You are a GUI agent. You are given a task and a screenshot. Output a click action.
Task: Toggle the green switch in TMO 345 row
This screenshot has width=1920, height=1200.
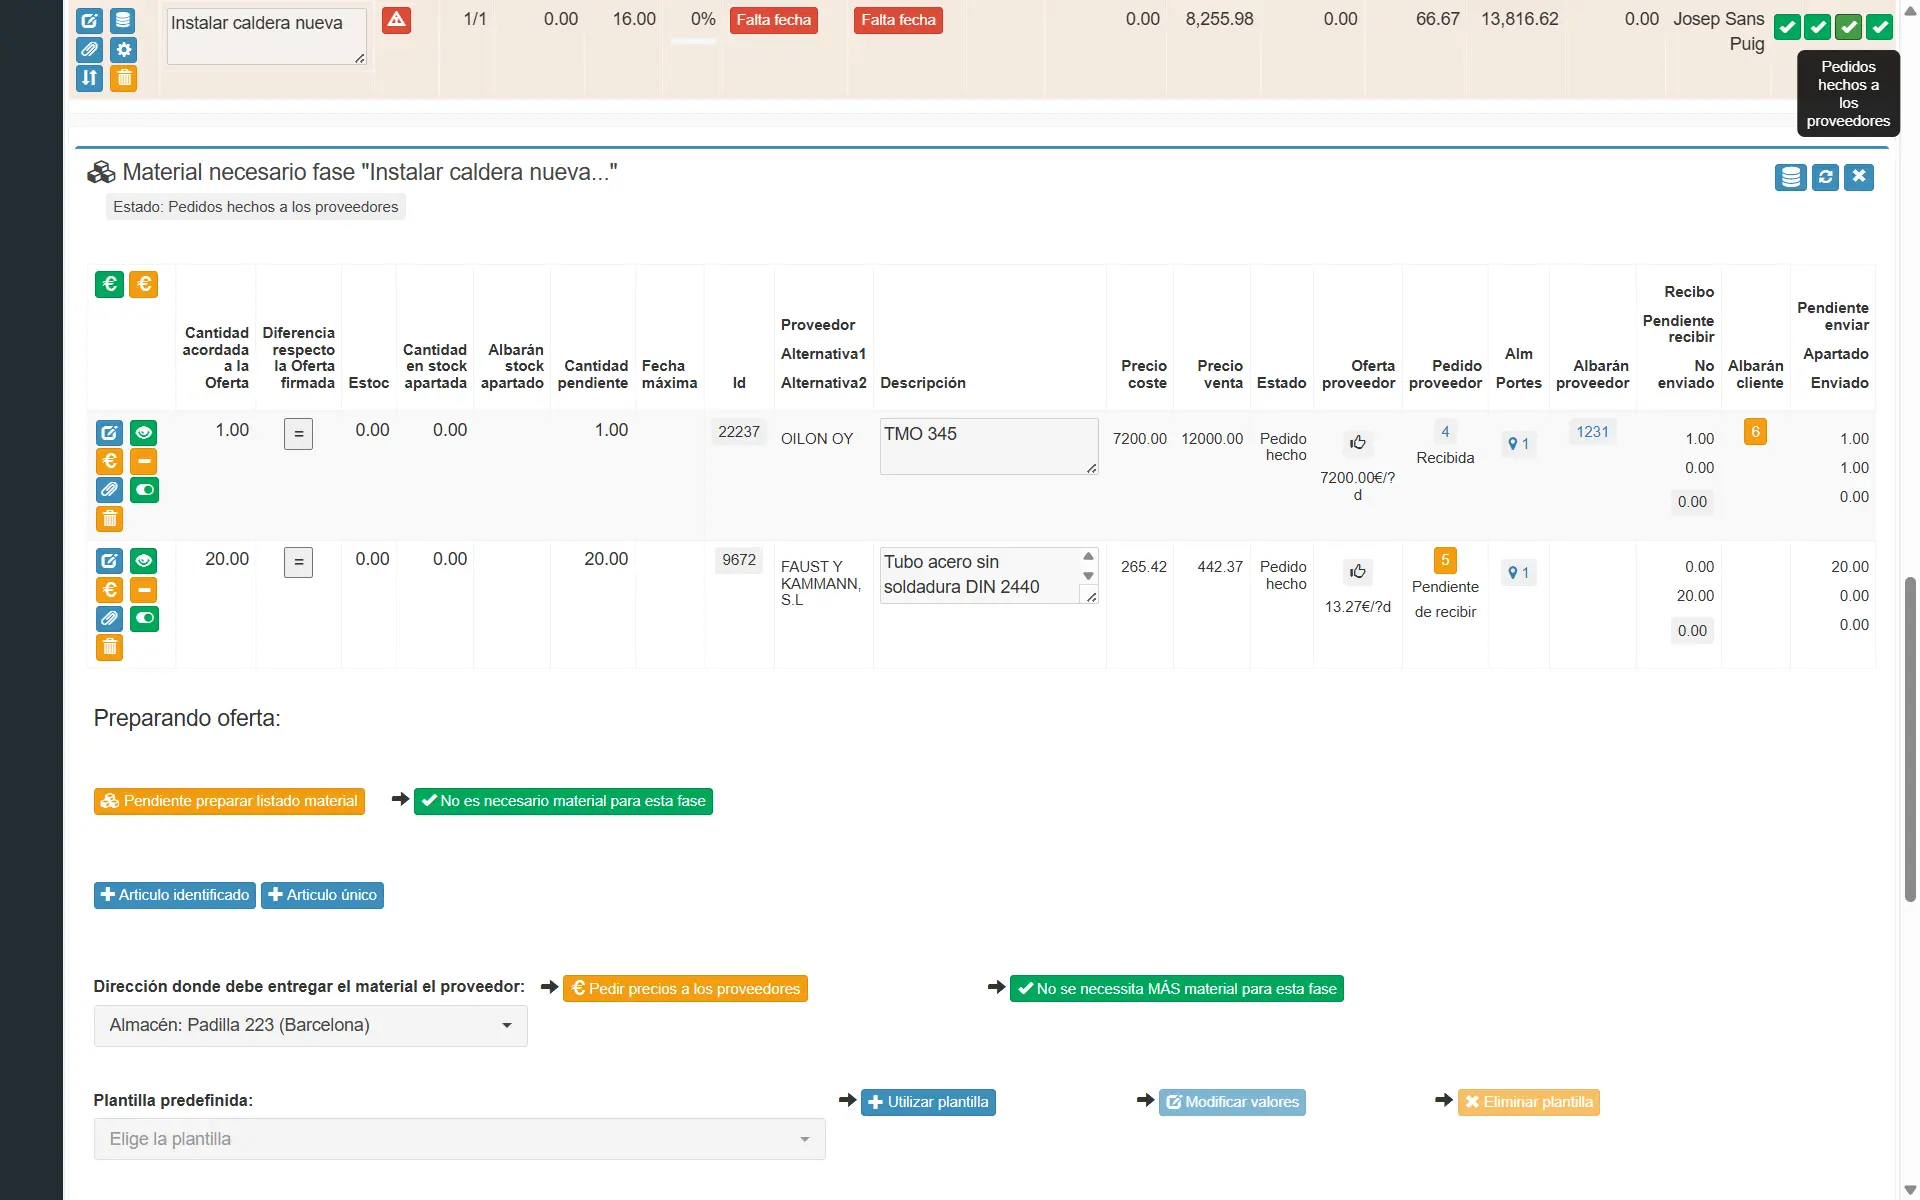(144, 490)
